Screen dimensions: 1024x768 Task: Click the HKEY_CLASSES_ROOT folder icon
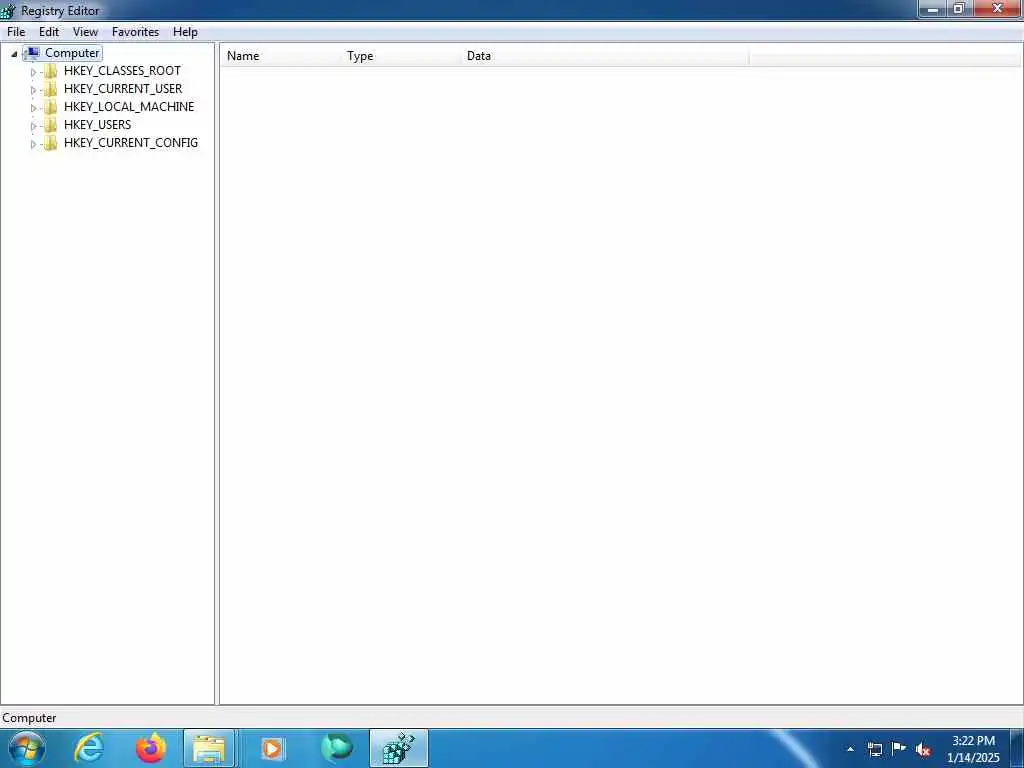(50, 71)
